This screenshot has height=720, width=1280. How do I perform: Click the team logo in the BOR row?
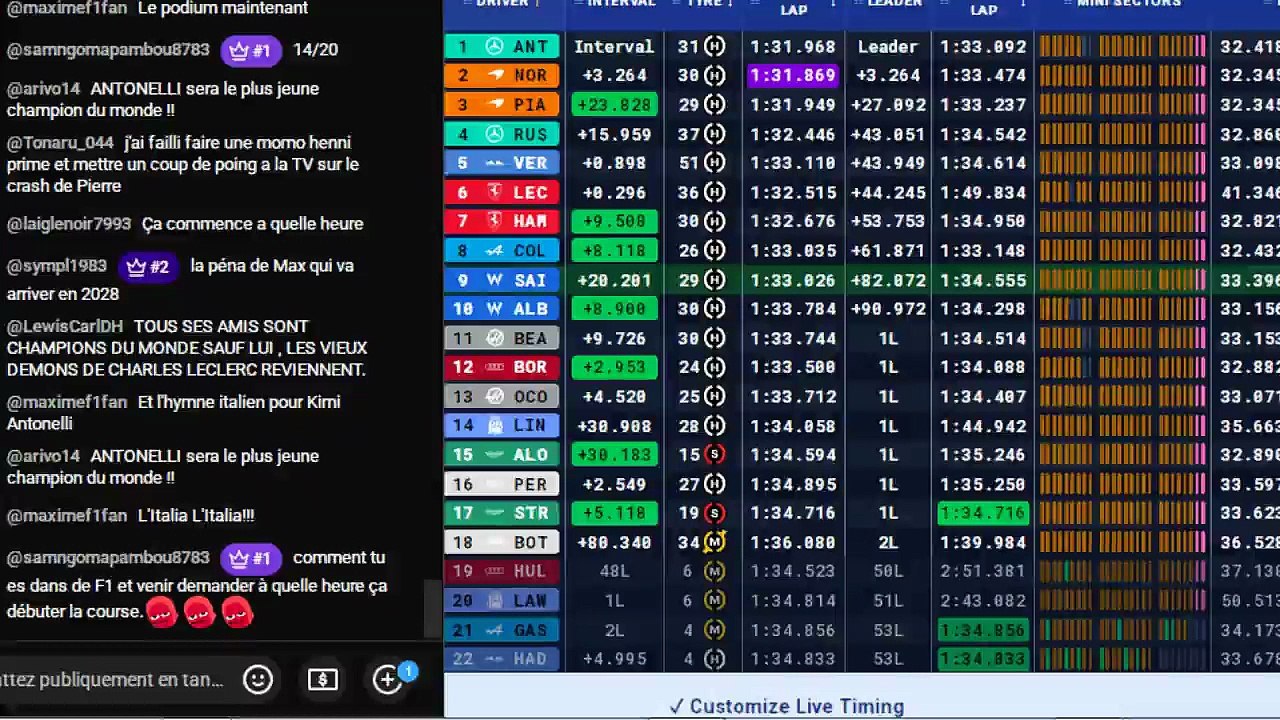click(x=494, y=368)
